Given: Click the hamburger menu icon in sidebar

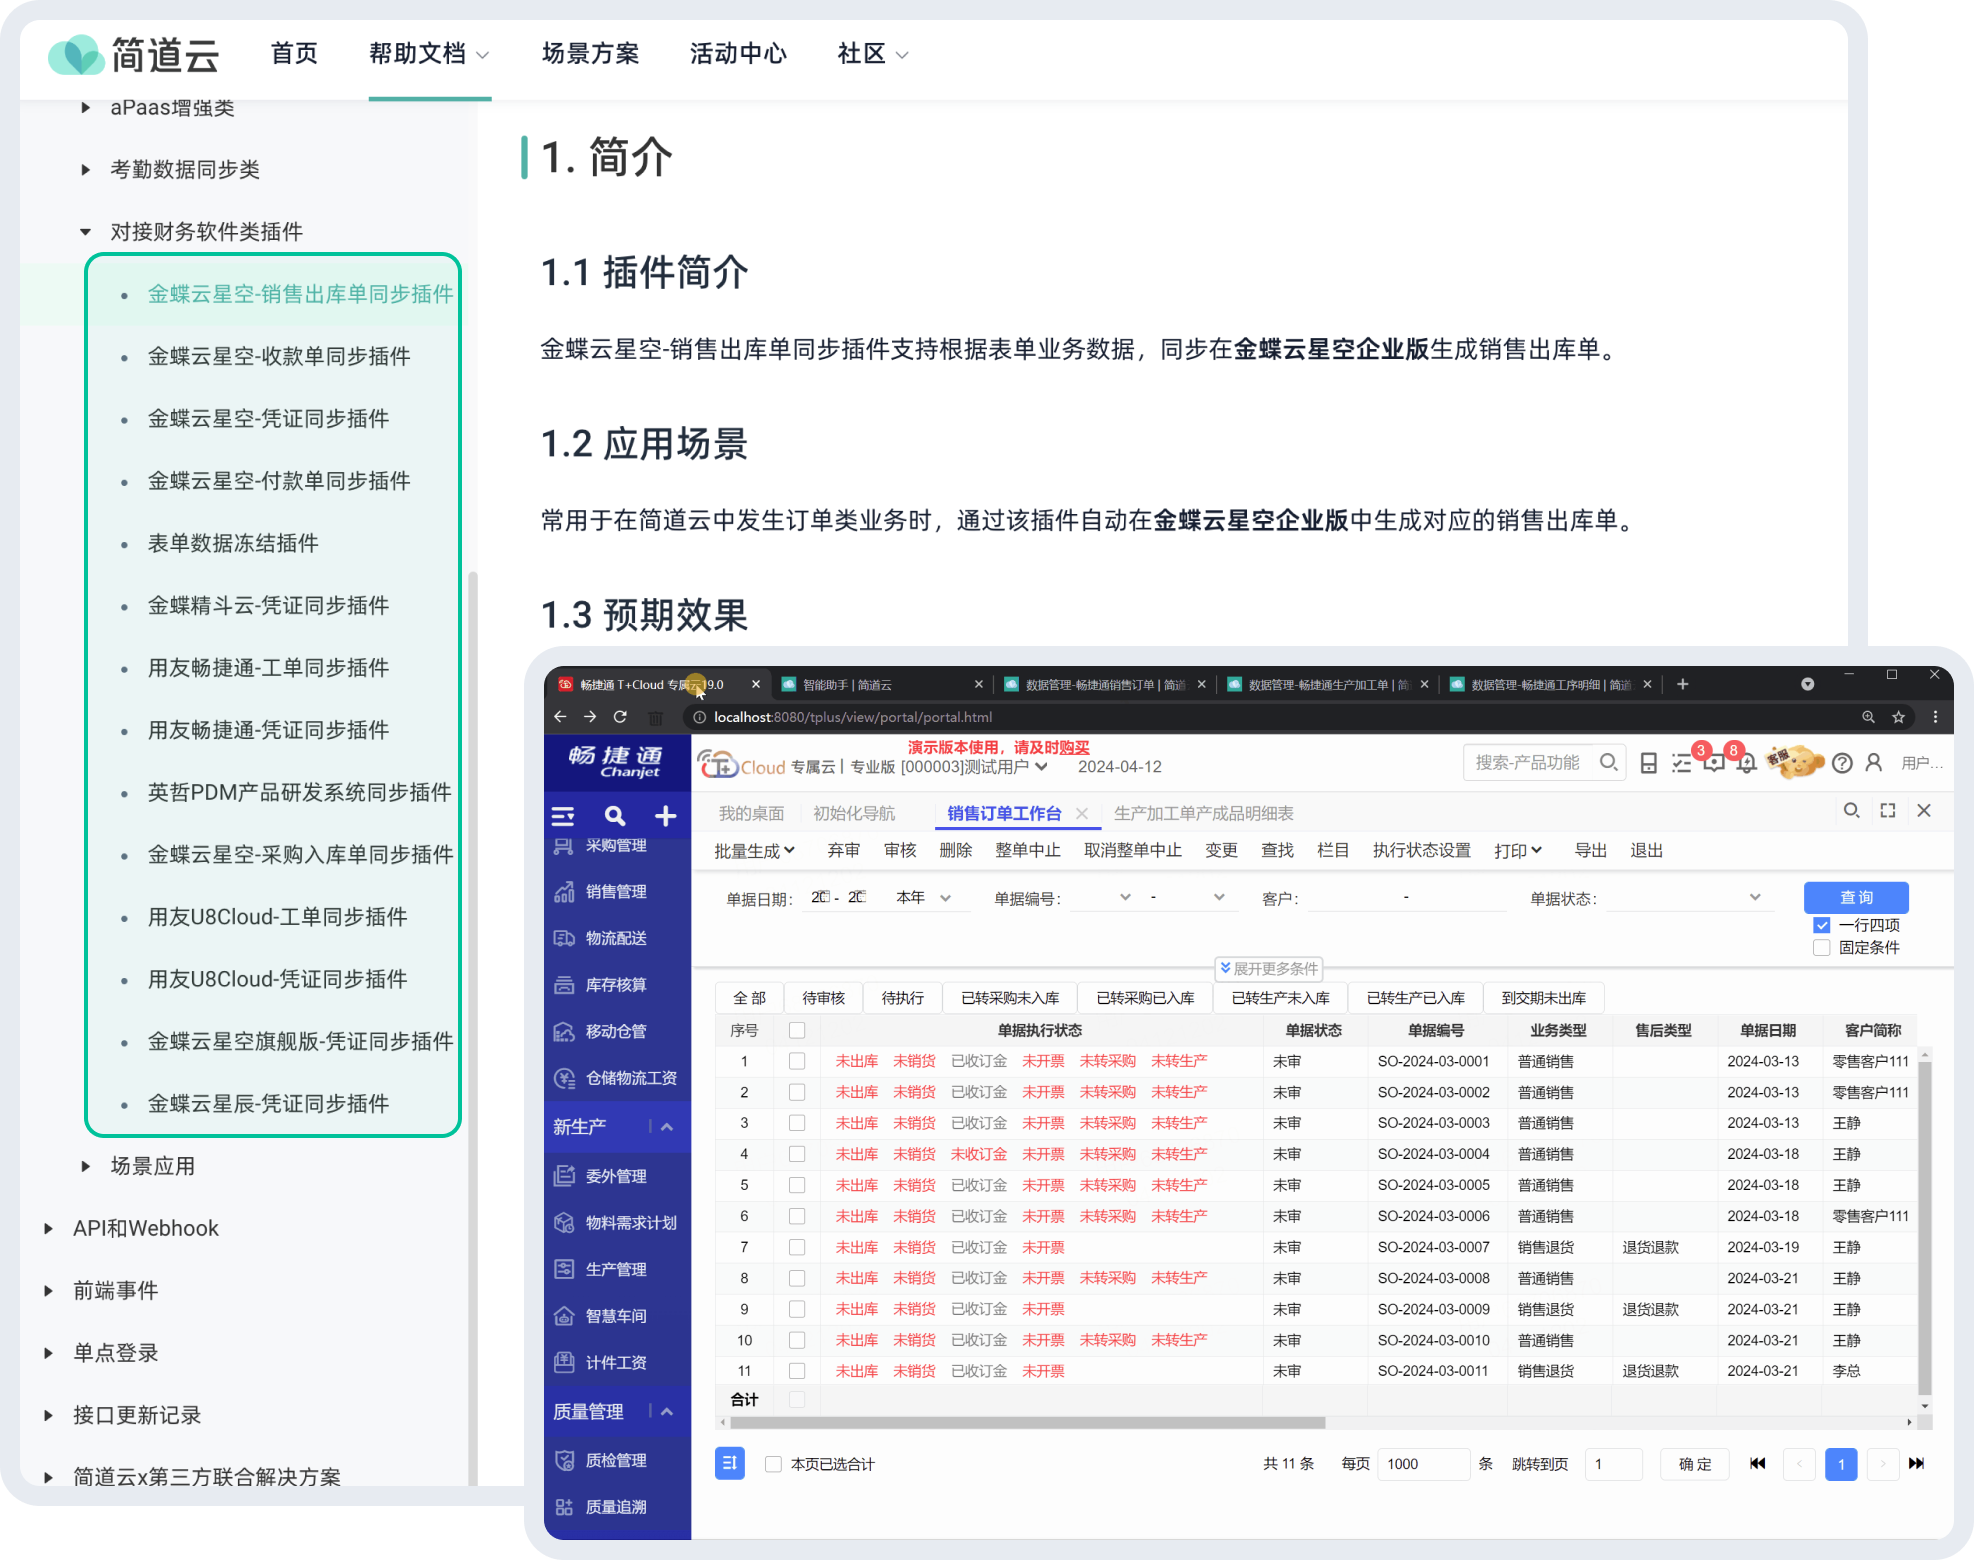Looking at the screenshot, I should click(563, 816).
